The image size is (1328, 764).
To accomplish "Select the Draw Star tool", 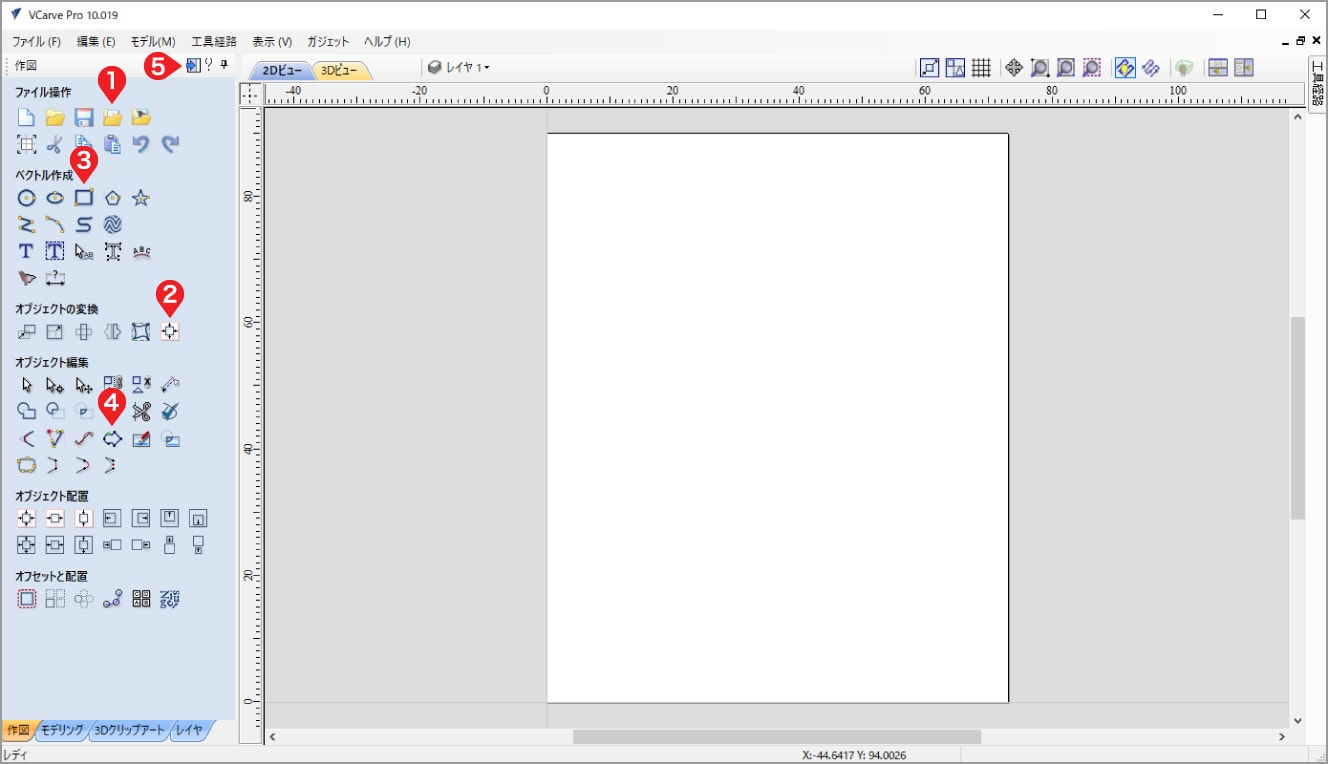I will [141, 198].
